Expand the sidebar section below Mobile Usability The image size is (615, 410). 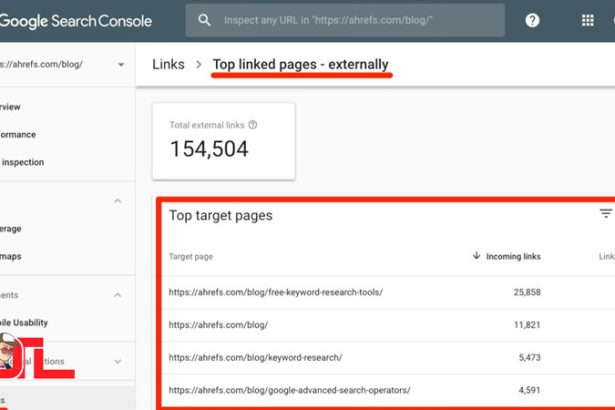(x=117, y=361)
